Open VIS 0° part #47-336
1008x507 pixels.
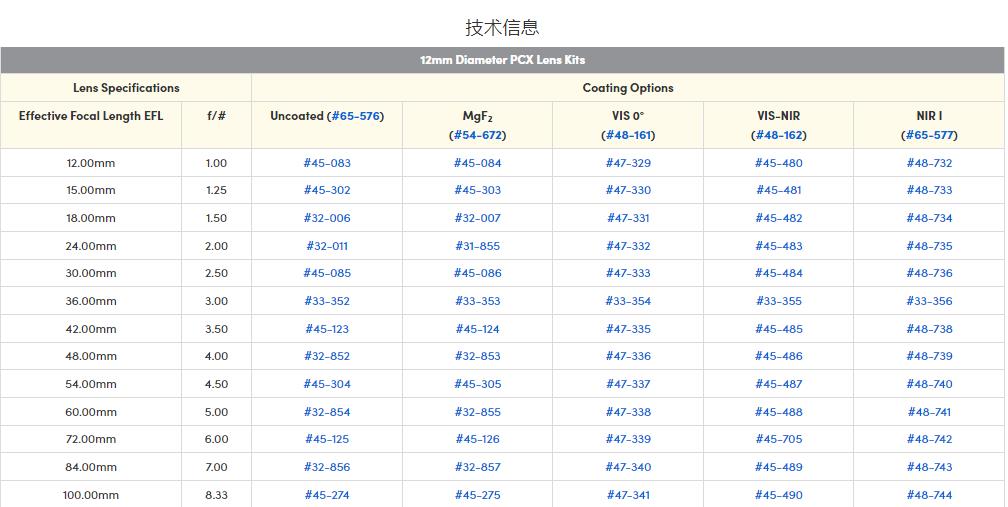tap(628, 356)
